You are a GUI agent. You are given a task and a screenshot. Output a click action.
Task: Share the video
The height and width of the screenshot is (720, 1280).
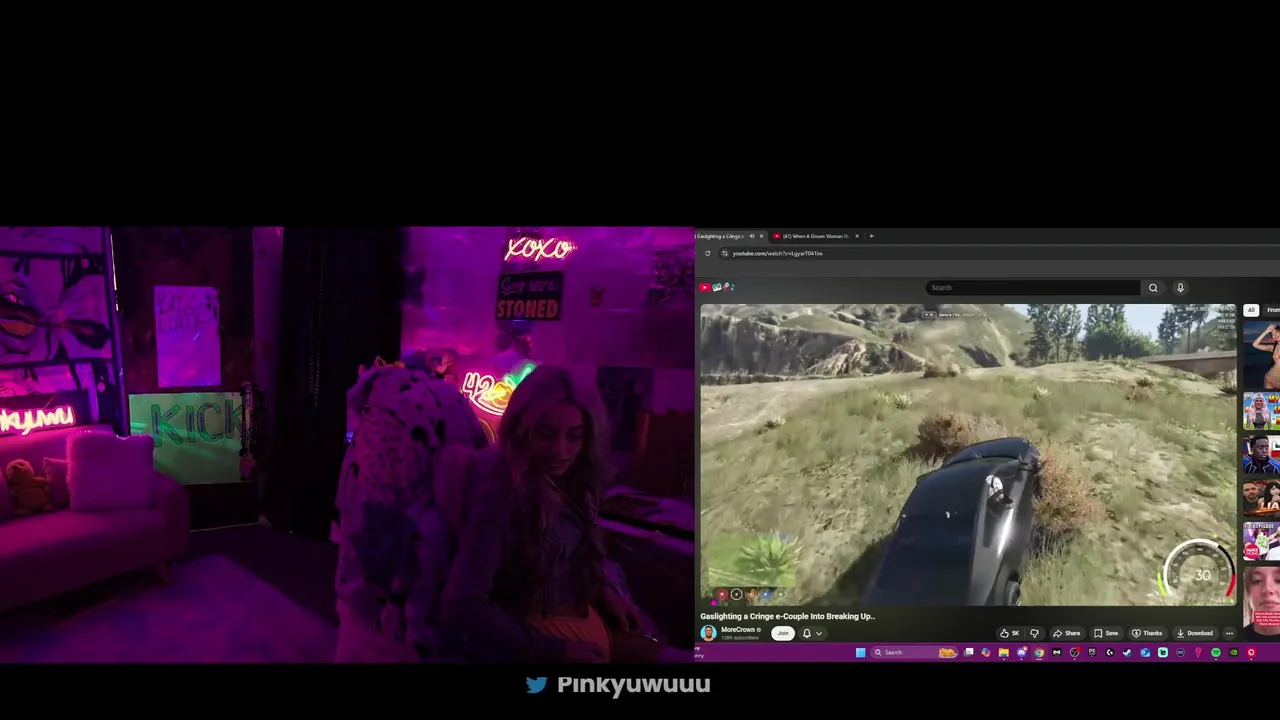click(x=1067, y=633)
